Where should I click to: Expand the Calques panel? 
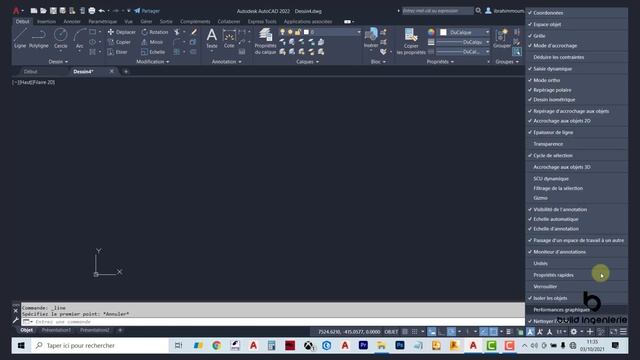307,62
